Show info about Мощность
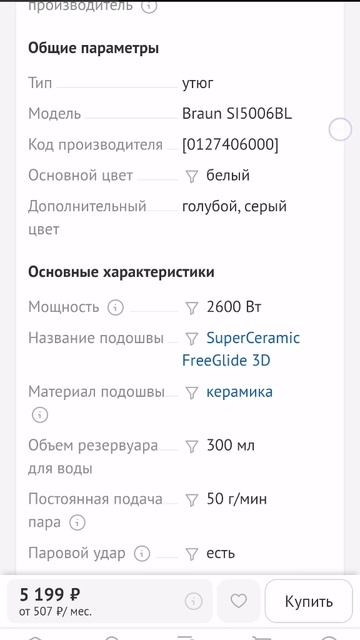 pyautogui.click(x=116, y=307)
